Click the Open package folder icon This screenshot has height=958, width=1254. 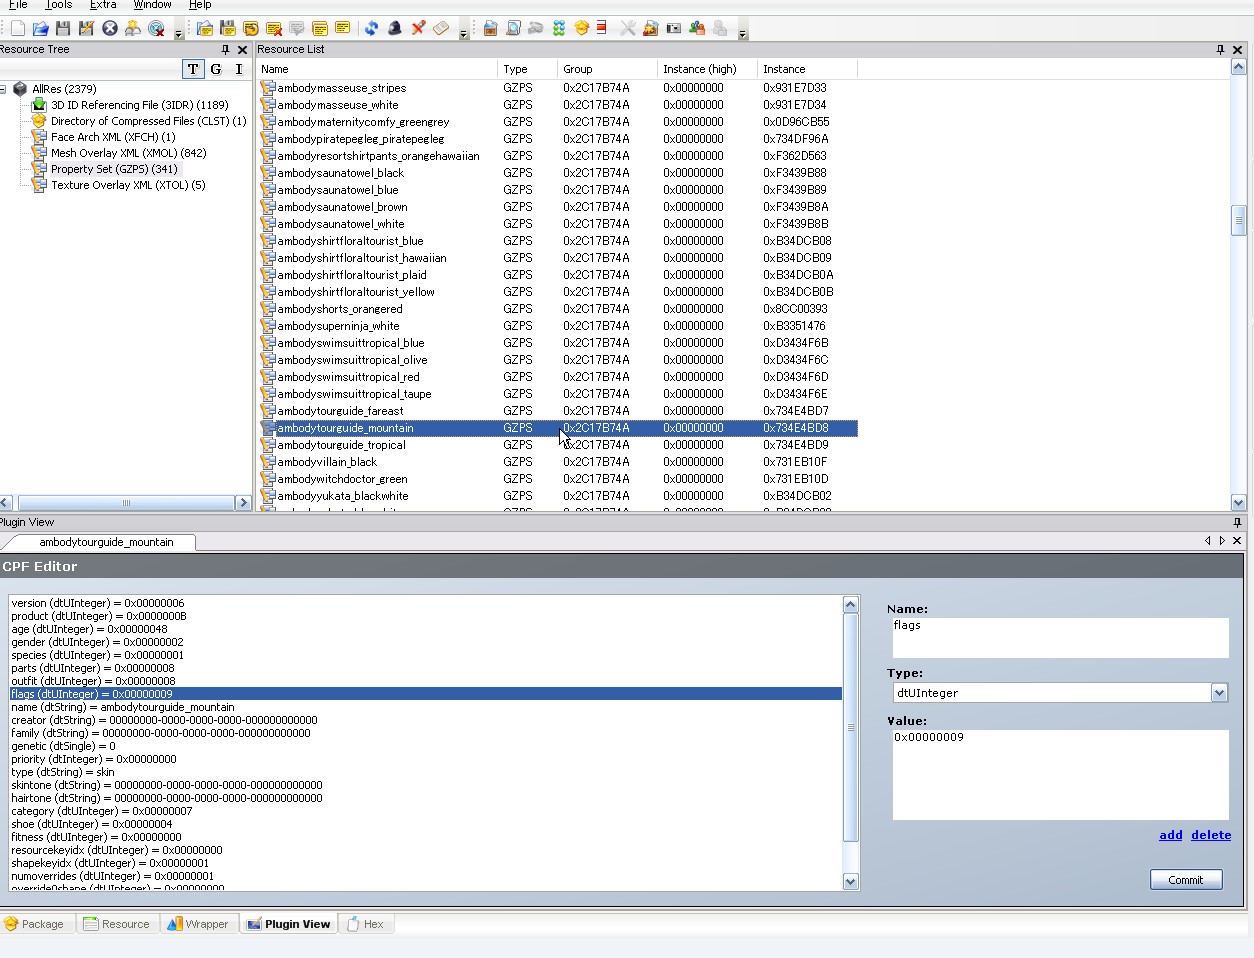click(40, 28)
